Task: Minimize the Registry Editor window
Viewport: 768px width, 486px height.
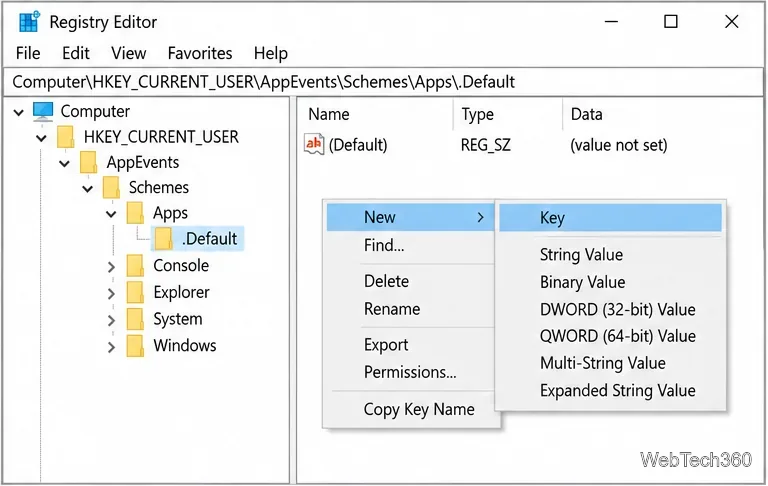Action: click(611, 22)
